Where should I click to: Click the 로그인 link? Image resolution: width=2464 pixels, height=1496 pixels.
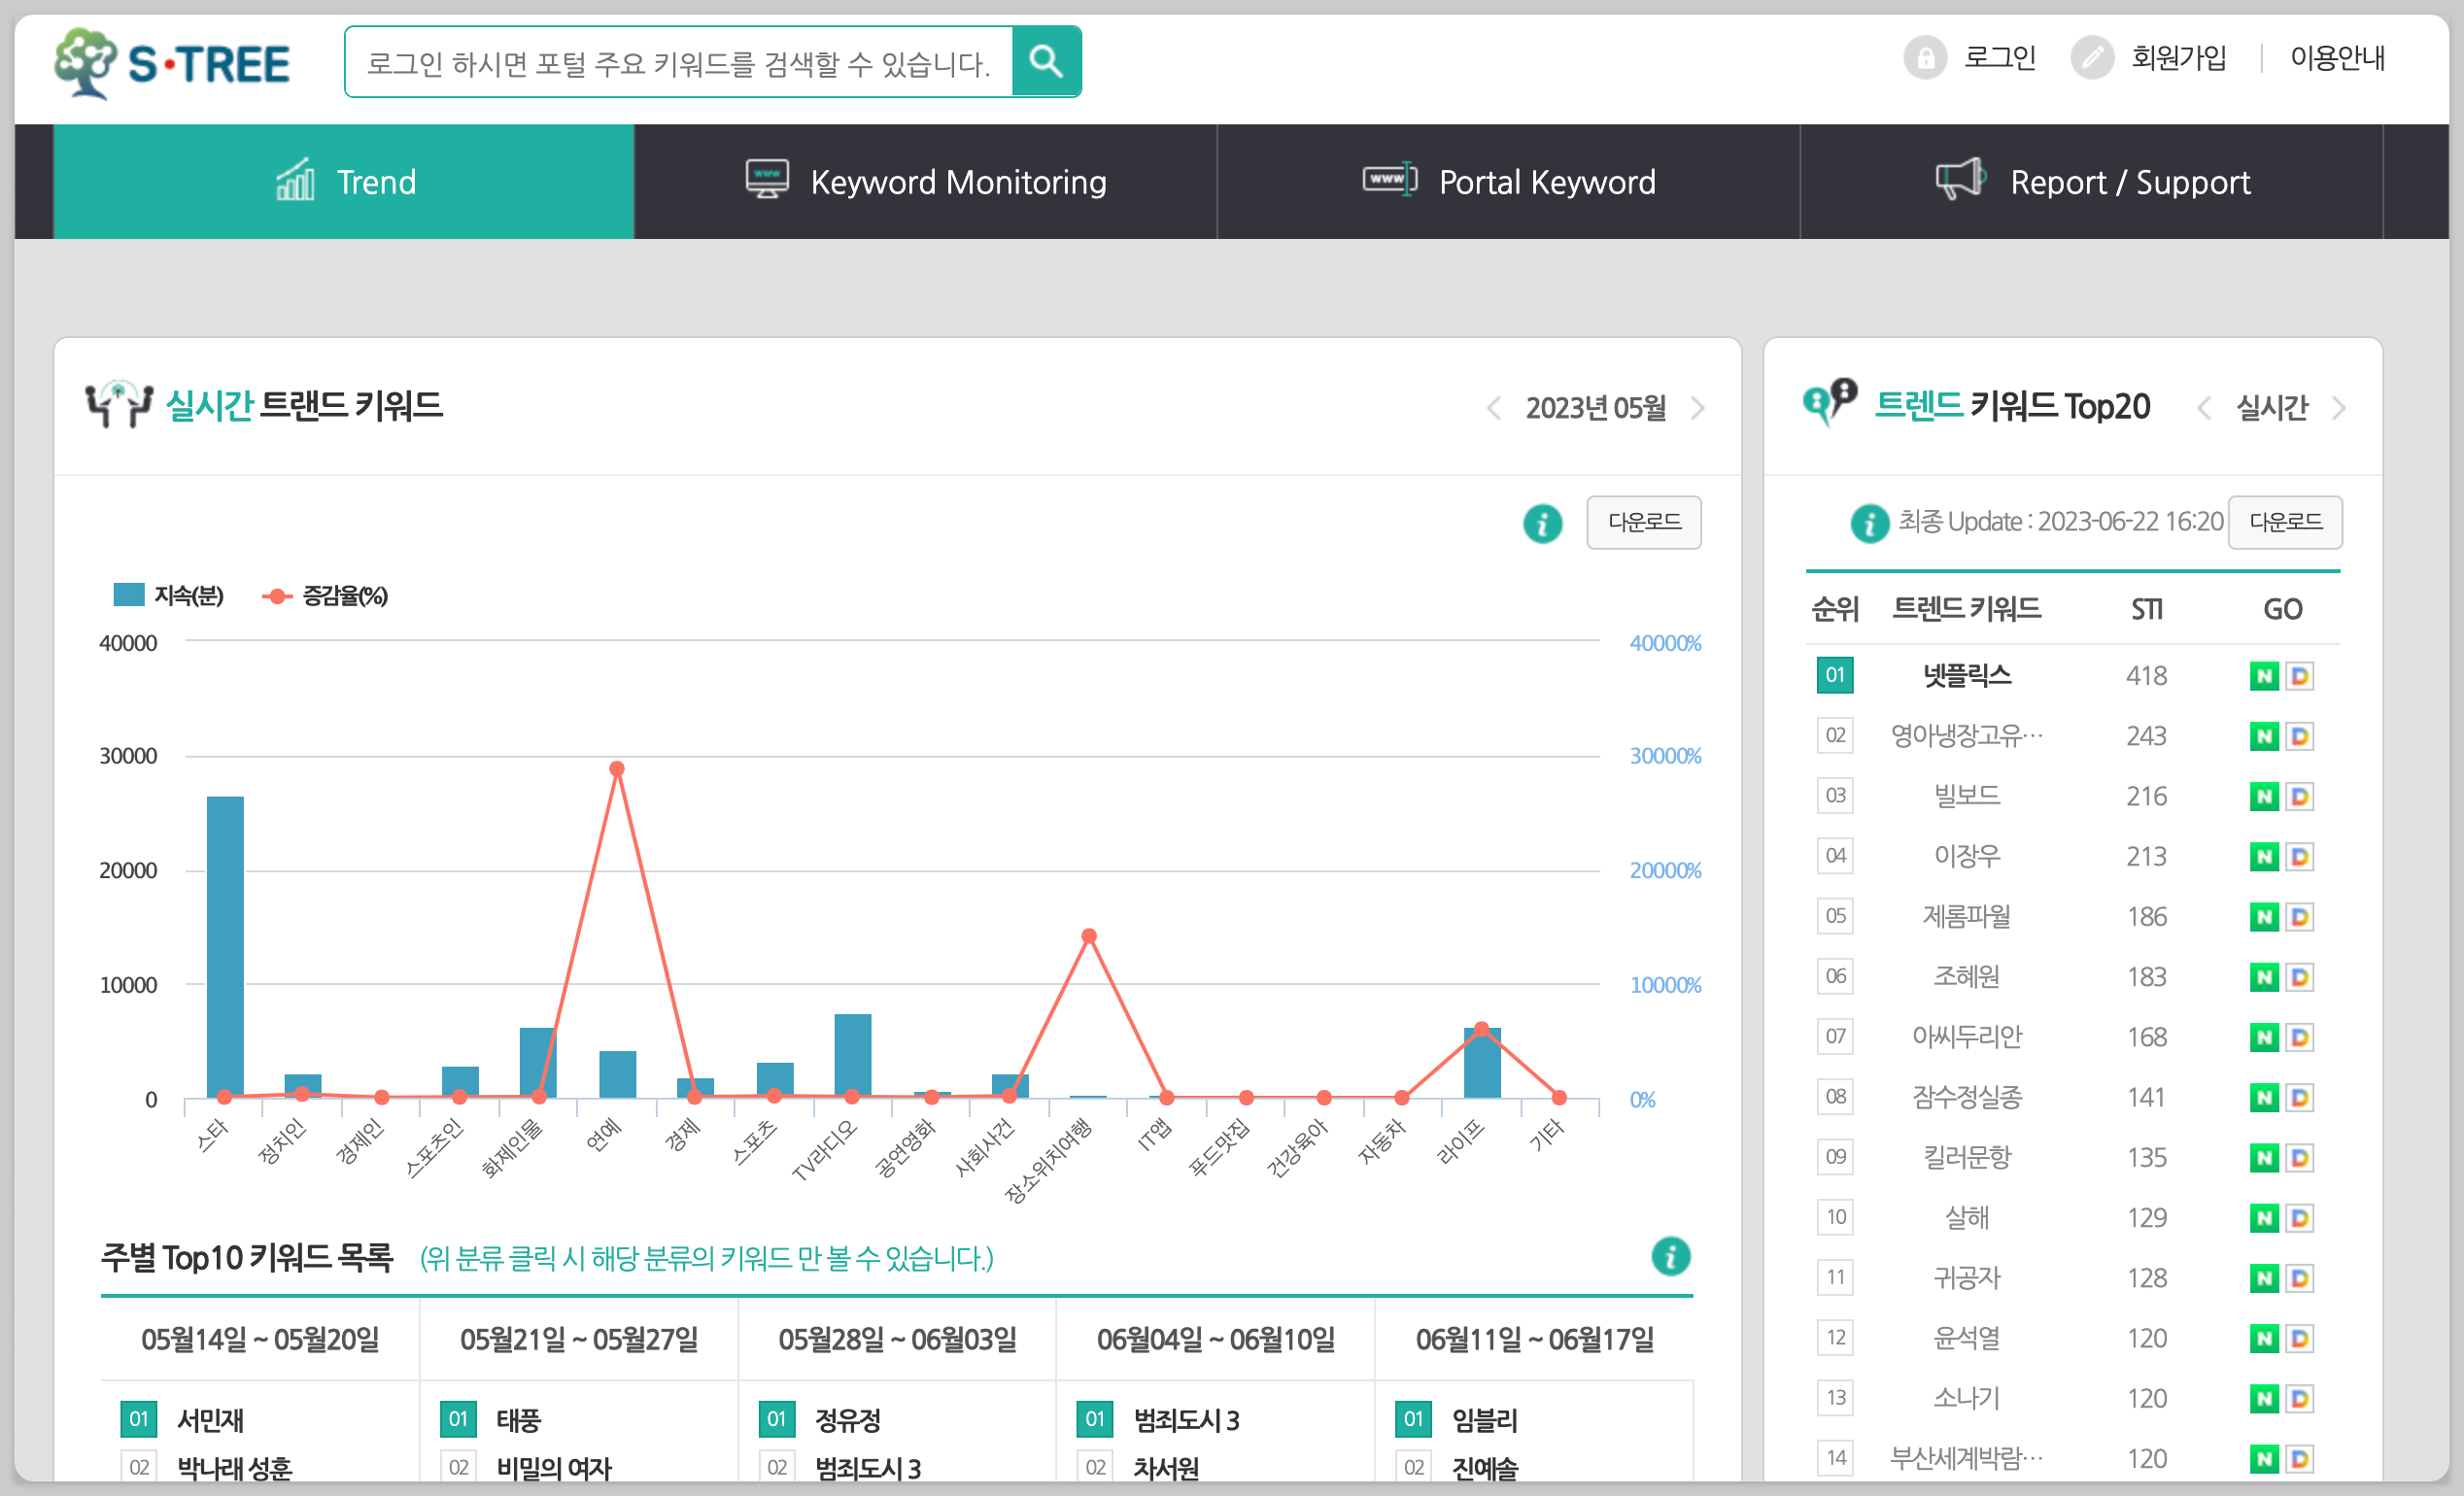pos(1998,58)
